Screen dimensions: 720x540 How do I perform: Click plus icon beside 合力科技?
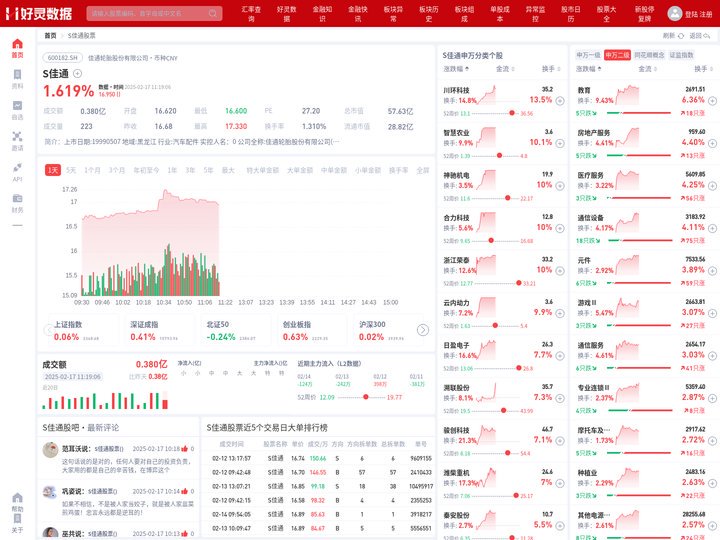[x=560, y=228]
